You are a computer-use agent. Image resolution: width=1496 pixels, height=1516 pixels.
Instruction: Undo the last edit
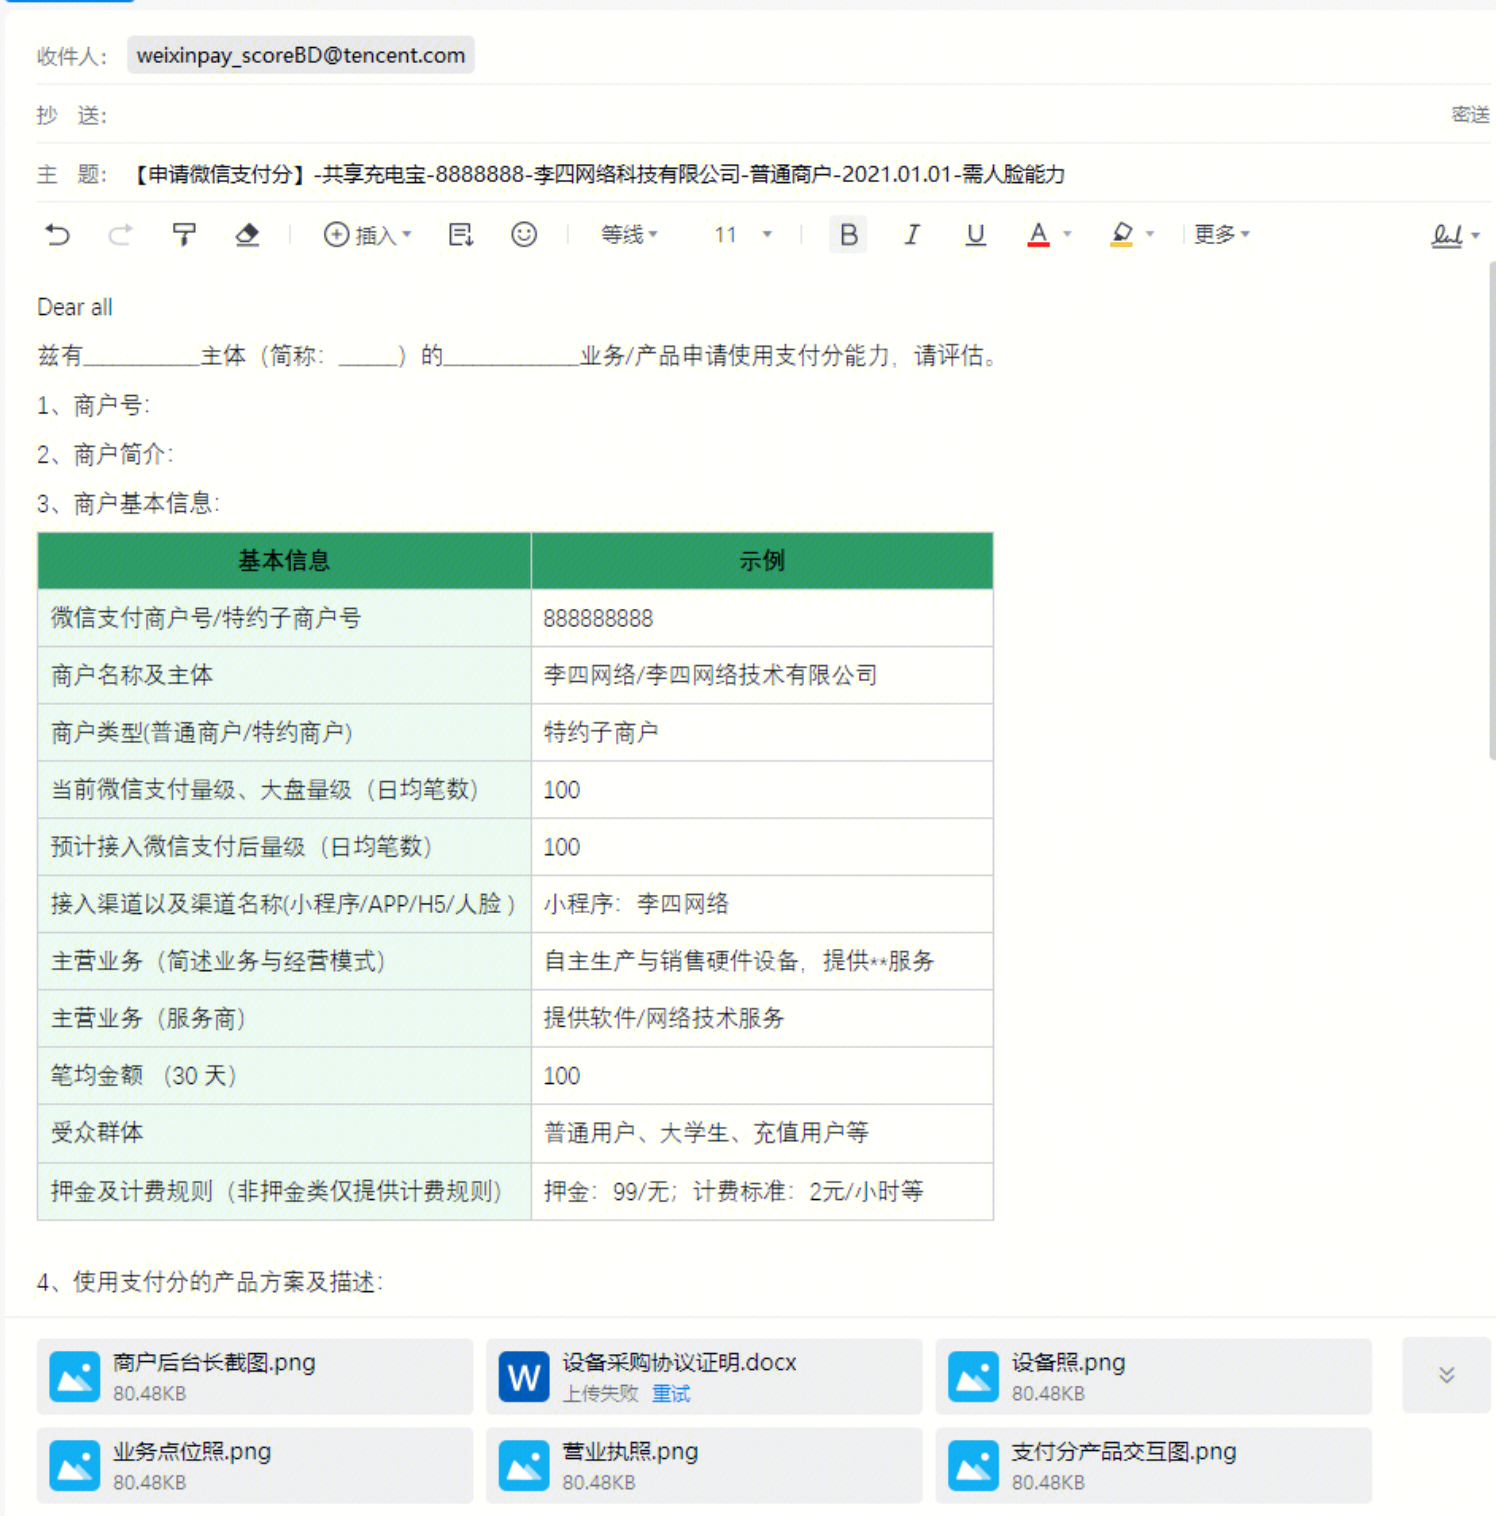[x=58, y=235]
